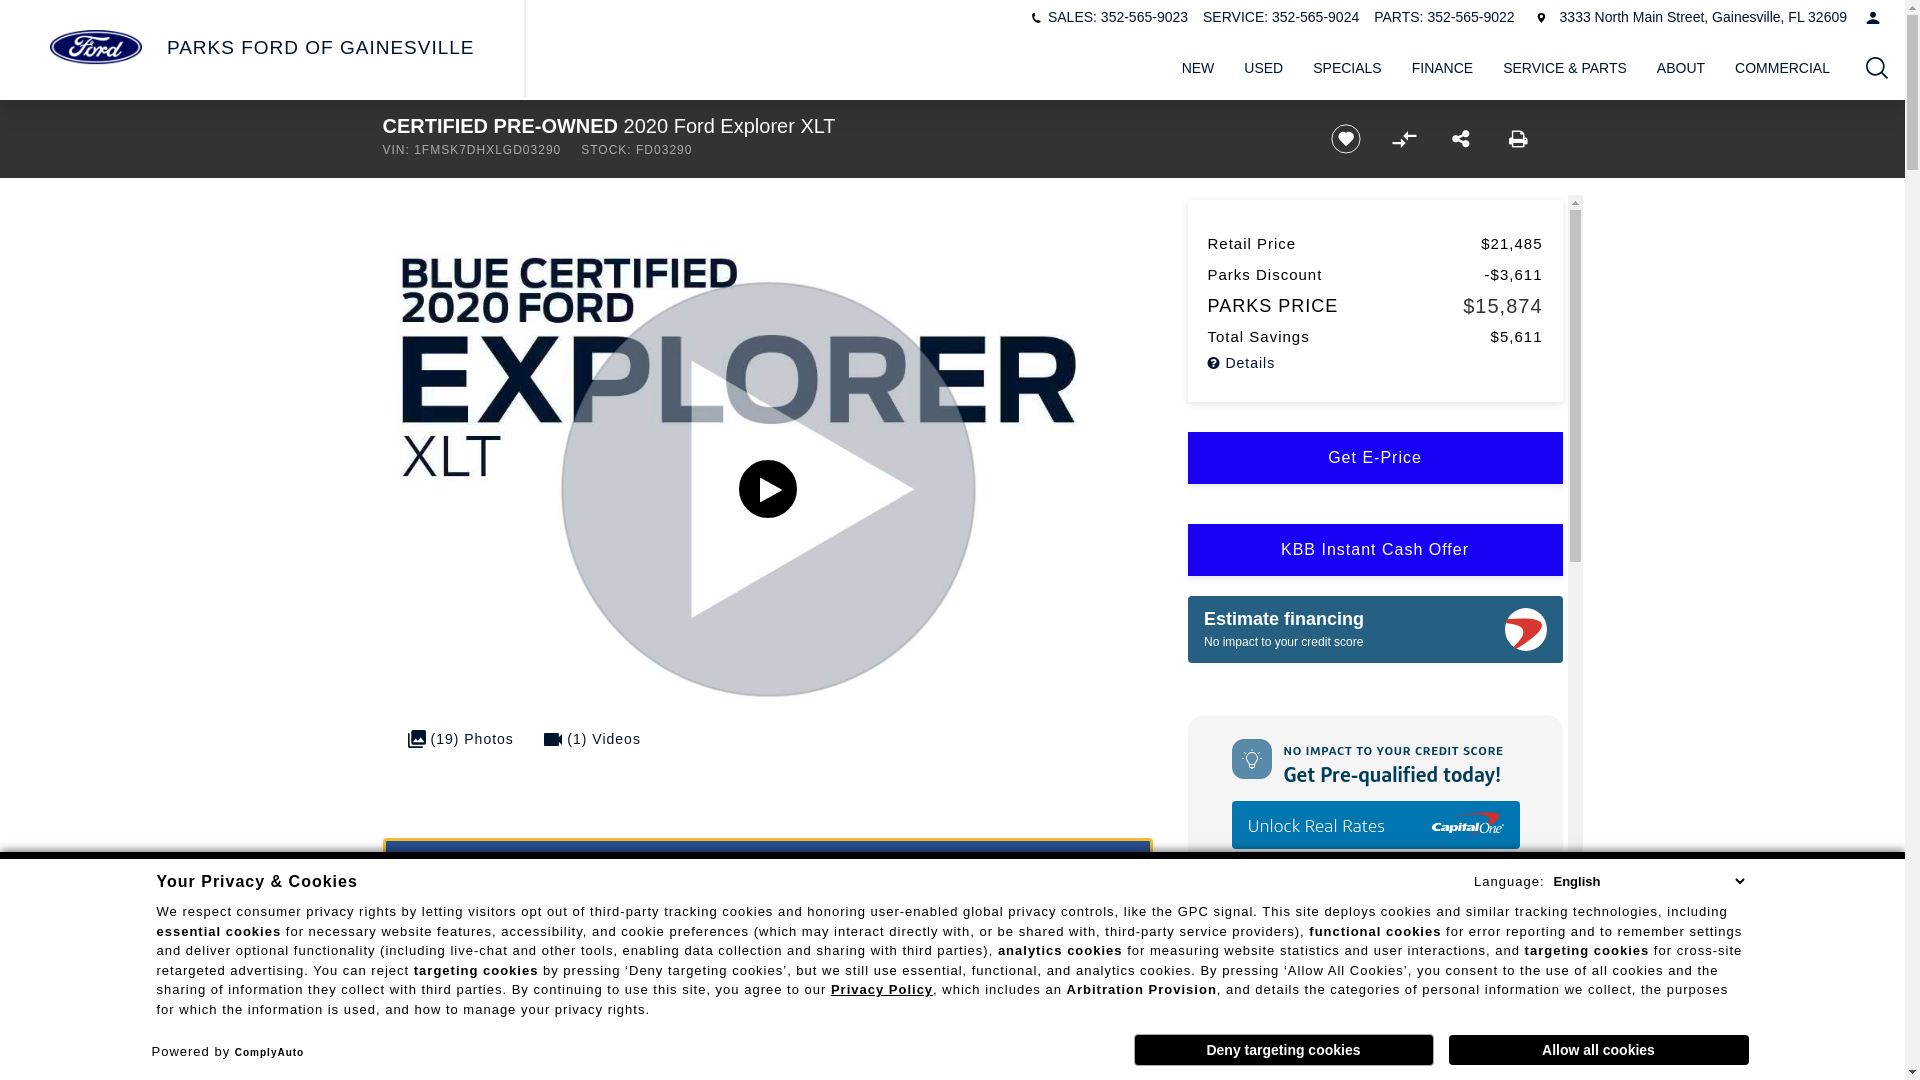
Task: Click the compare vehicles arrows icon
Action: coord(1403,139)
